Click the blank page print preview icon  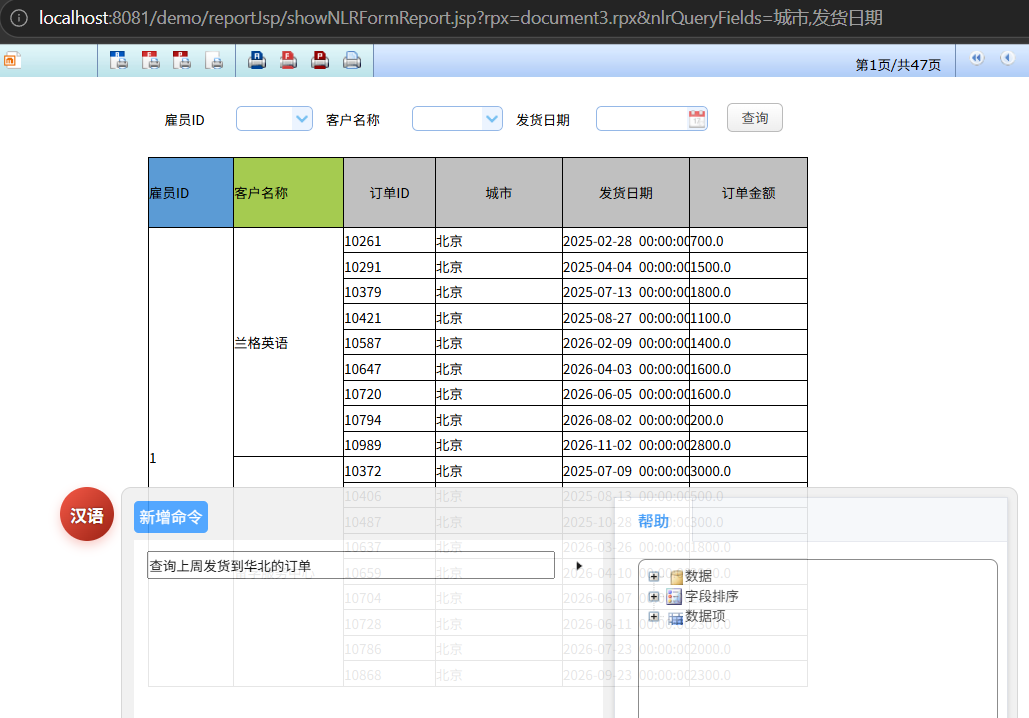coord(214,60)
